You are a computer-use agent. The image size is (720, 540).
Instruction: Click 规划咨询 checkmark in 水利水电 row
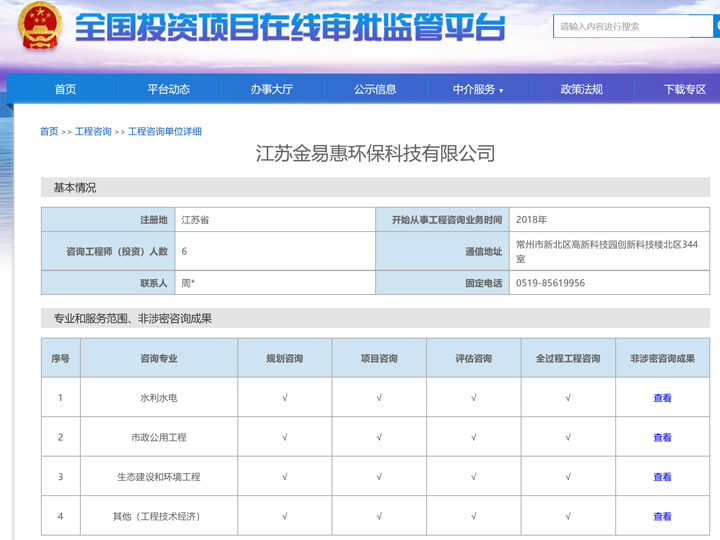285,398
